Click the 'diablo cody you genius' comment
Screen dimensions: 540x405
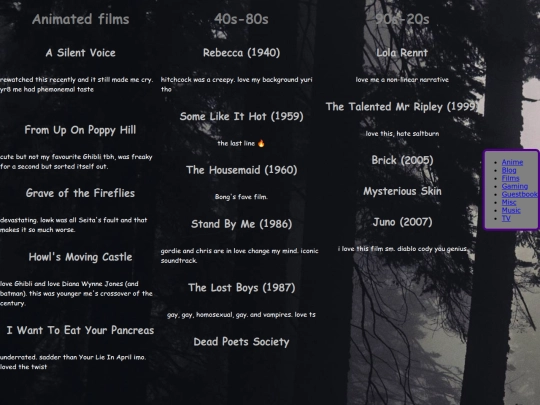pos(402,249)
